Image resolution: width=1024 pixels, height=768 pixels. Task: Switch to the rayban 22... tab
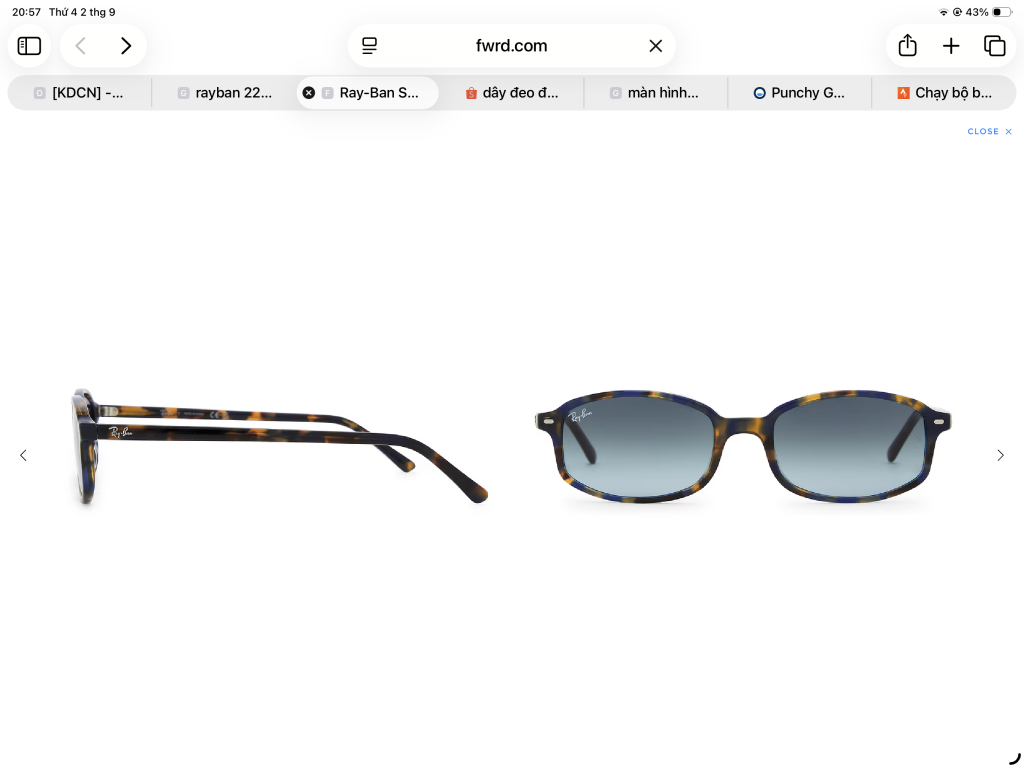click(x=224, y=93)
